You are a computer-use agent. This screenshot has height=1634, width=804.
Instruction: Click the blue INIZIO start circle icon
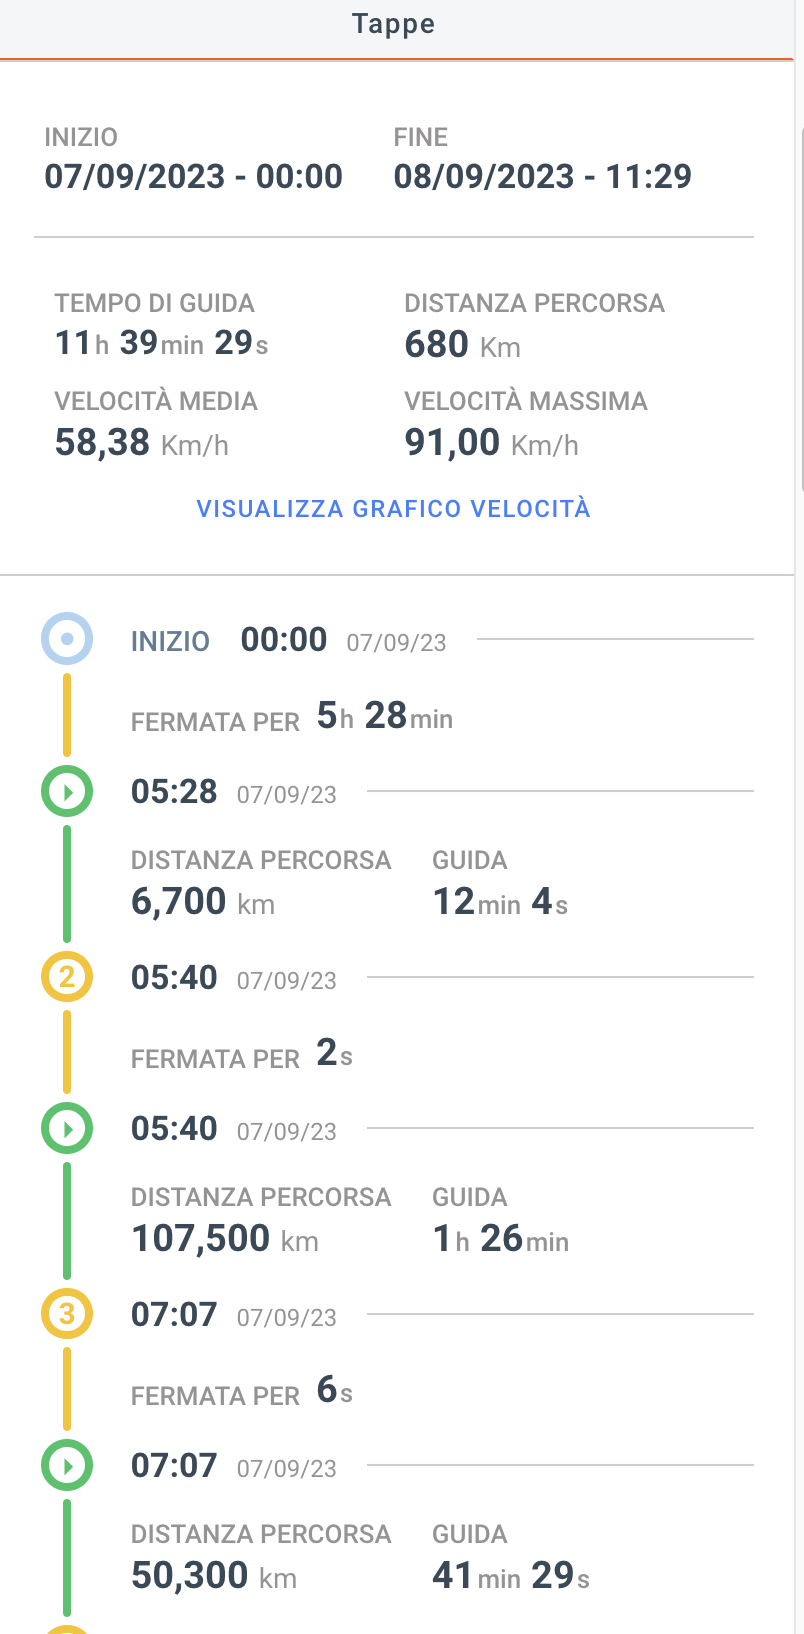67,639
